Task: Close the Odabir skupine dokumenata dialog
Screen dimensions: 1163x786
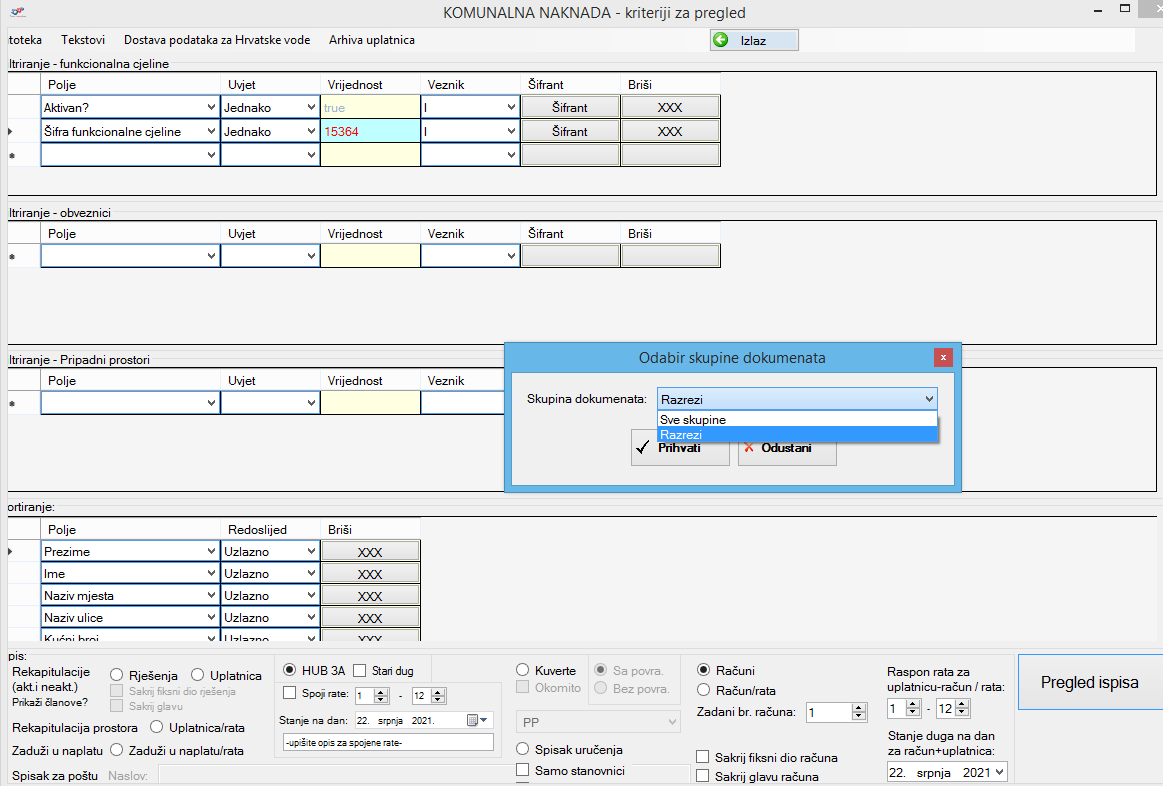Action: [x=942, y=357]
